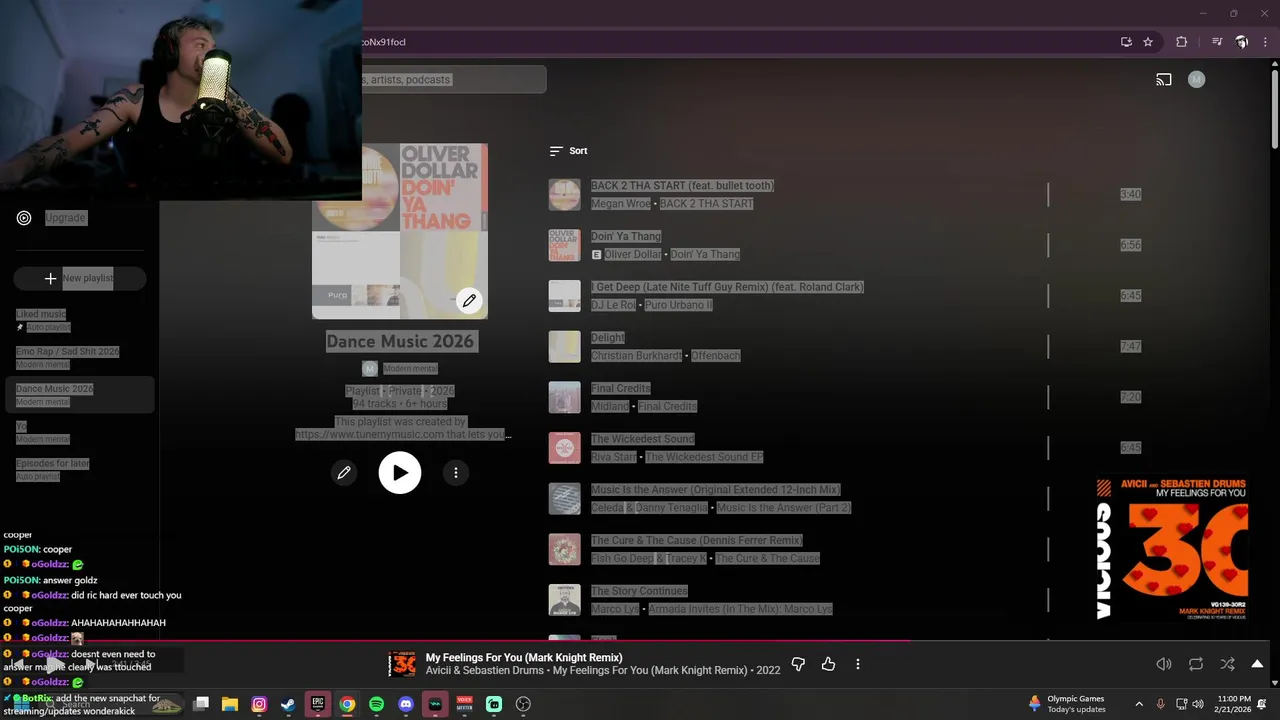
Task: Bookmark this page with the star icon
Action: [x=1148, y=42]
